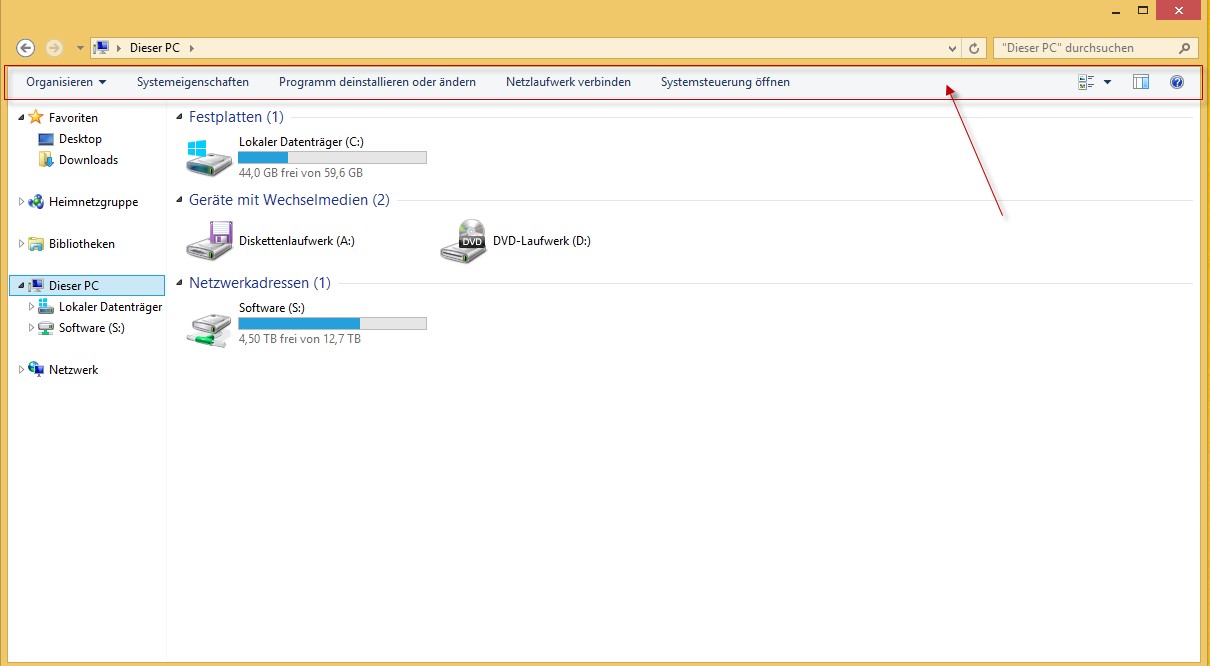Open the address bar history dropdown

952,48
